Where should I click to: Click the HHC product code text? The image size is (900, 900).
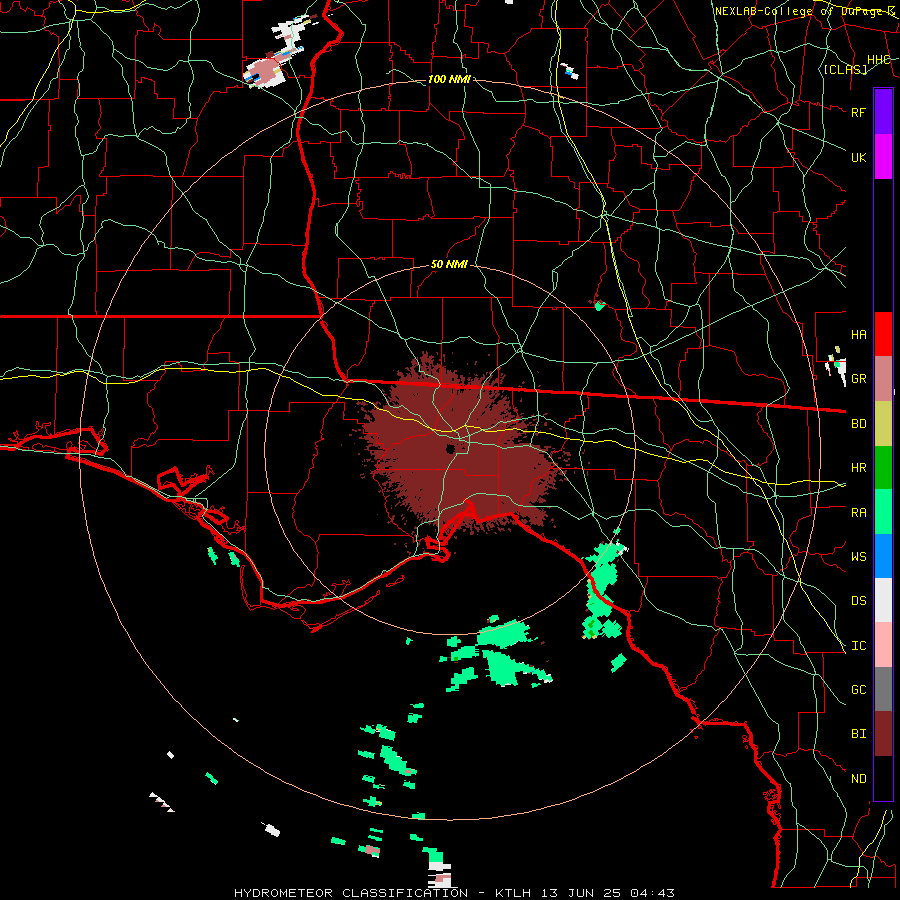[878, 60]
